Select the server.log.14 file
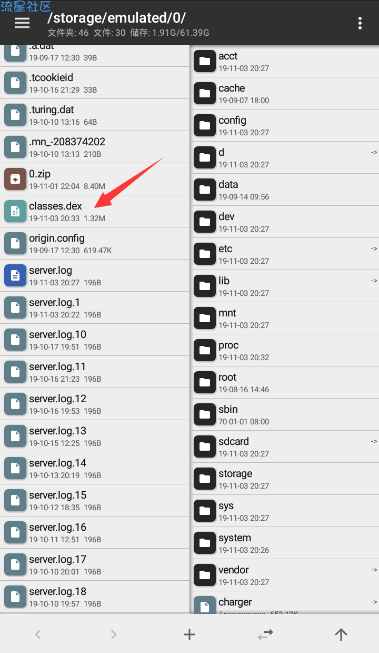379x653 pixels. click(95, 468)
